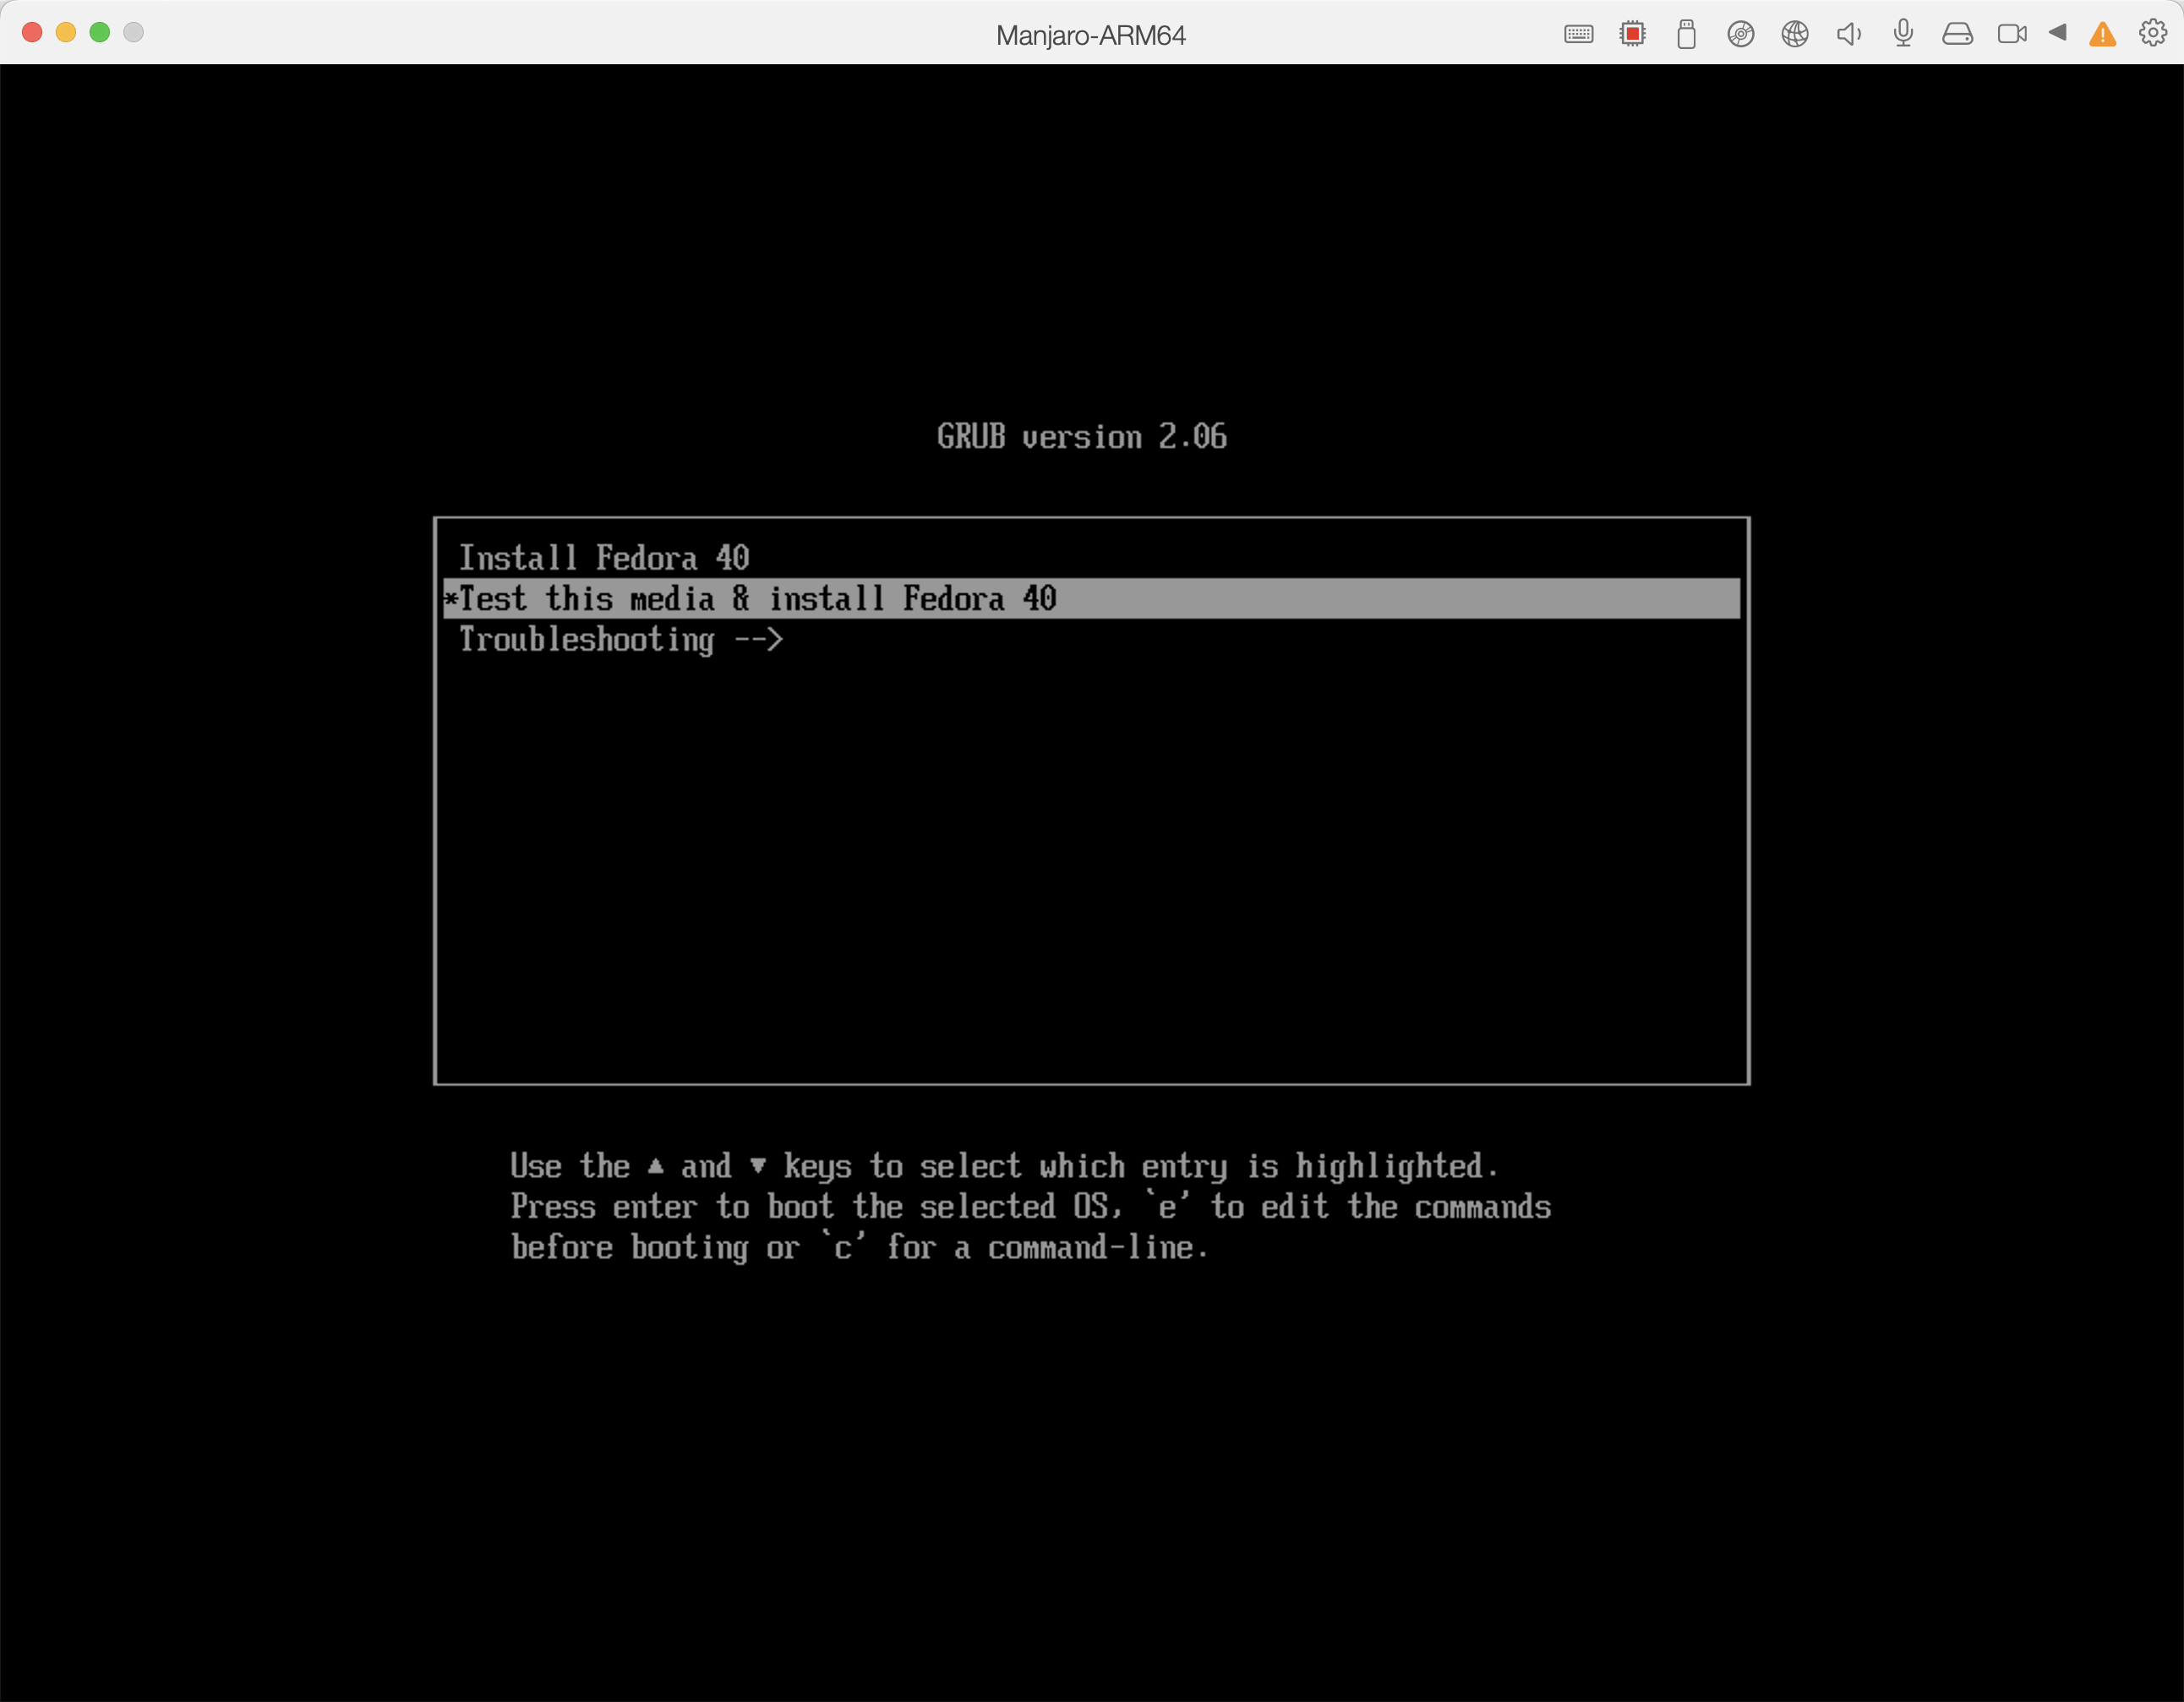Open the 'Troubleshooting -->' submenu entry

click(1091, 639)
